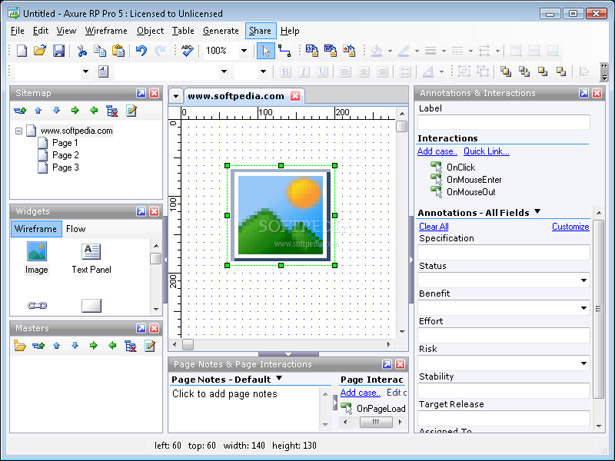615x461 pixels.
Task: Delete master in the Masters toolbar
Action: (130, 346)
